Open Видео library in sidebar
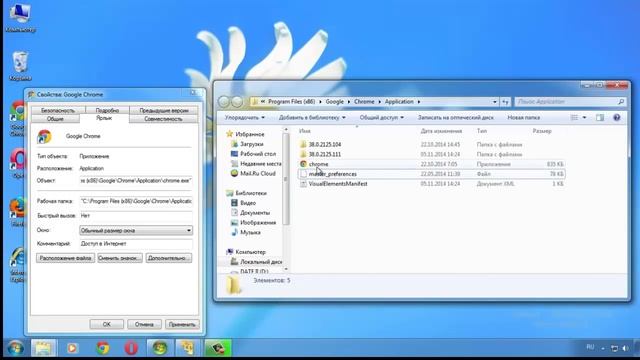 tap(248, 203)
